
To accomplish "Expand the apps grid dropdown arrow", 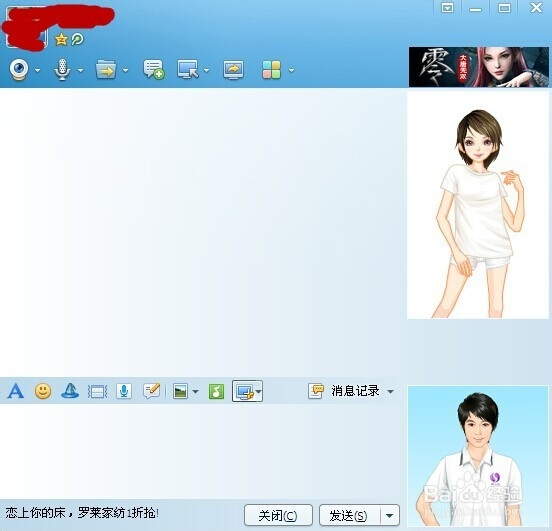I will 291,70.
